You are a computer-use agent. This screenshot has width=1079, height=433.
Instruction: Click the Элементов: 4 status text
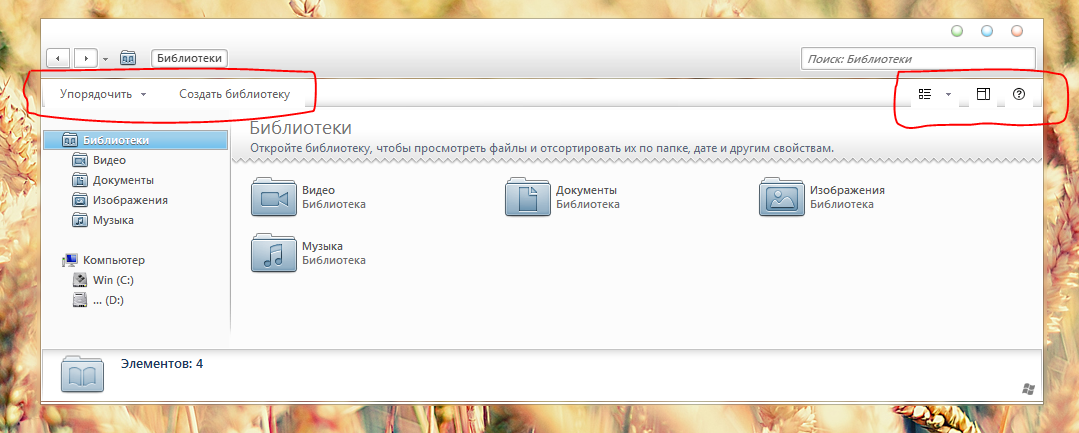(162, 363)
